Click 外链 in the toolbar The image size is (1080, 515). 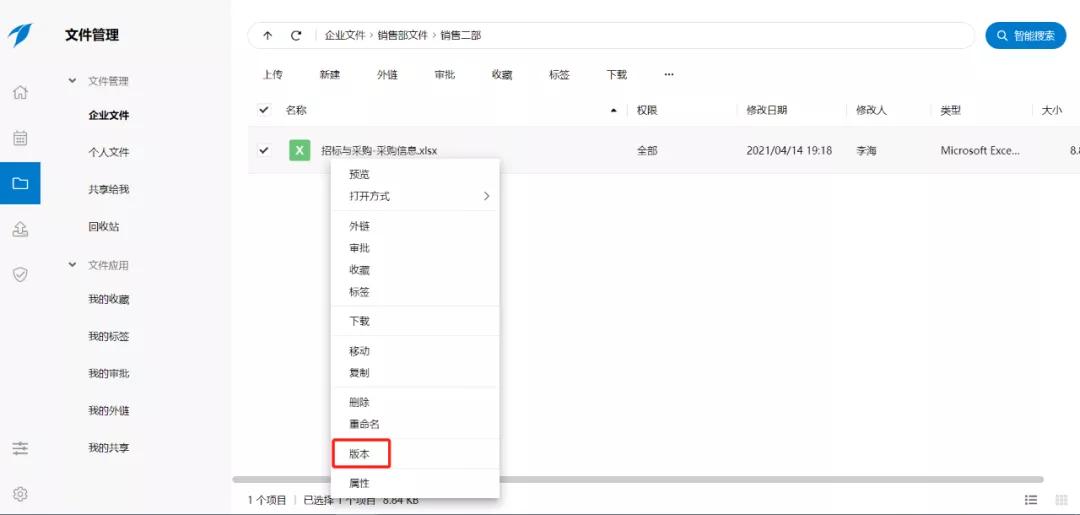coord(387,74)
